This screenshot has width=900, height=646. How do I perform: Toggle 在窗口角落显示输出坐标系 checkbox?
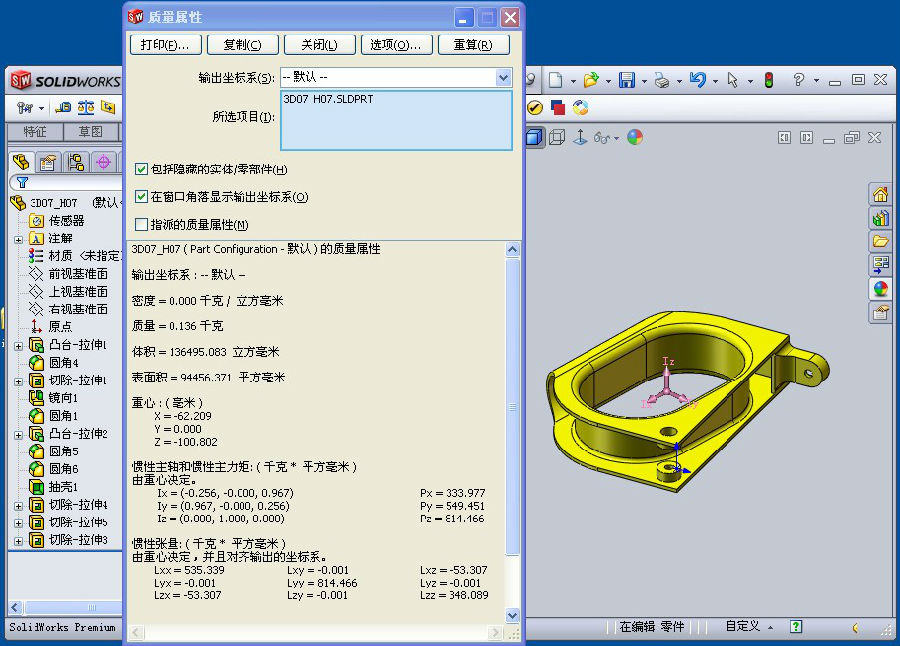141,197
